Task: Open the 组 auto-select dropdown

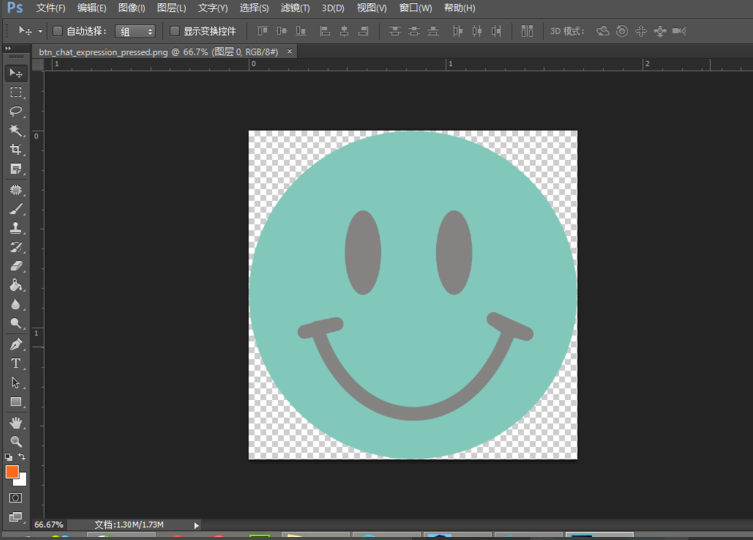Action: pos(135,31)
